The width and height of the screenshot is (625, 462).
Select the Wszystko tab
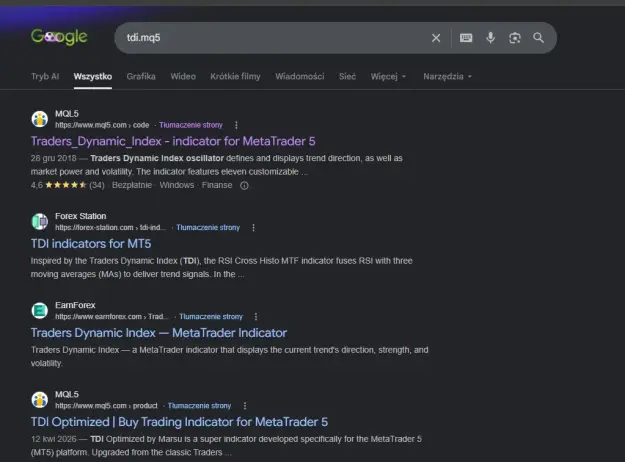(92, 77)
